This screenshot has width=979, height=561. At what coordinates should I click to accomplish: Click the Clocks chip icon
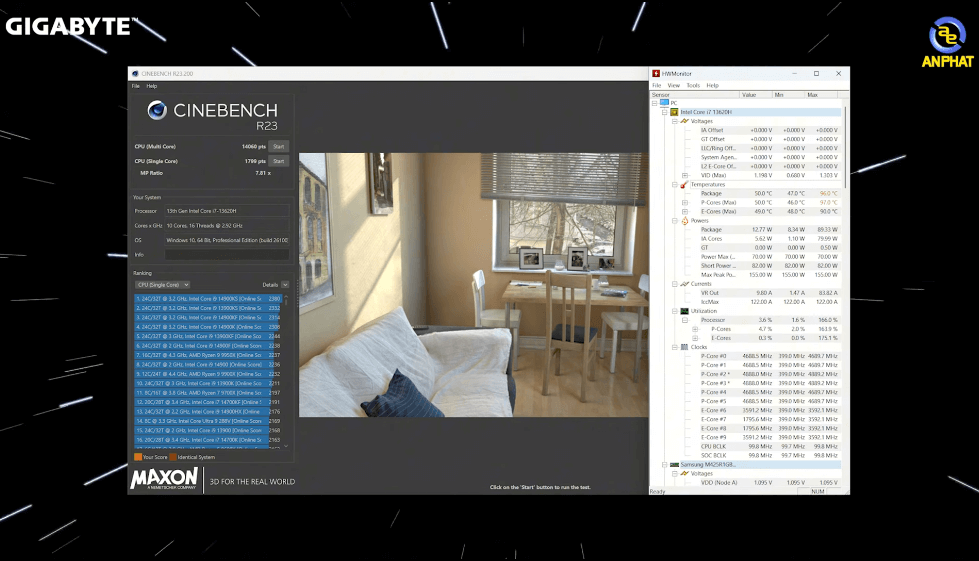[x=684, y=347]
